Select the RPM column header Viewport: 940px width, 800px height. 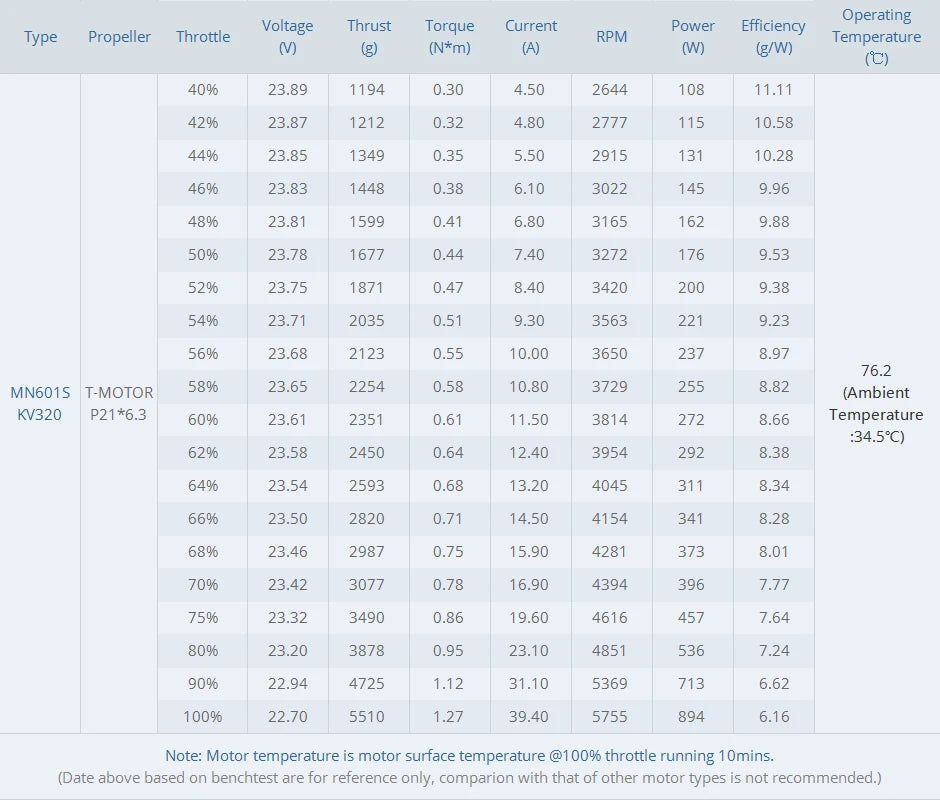point(611,37)
